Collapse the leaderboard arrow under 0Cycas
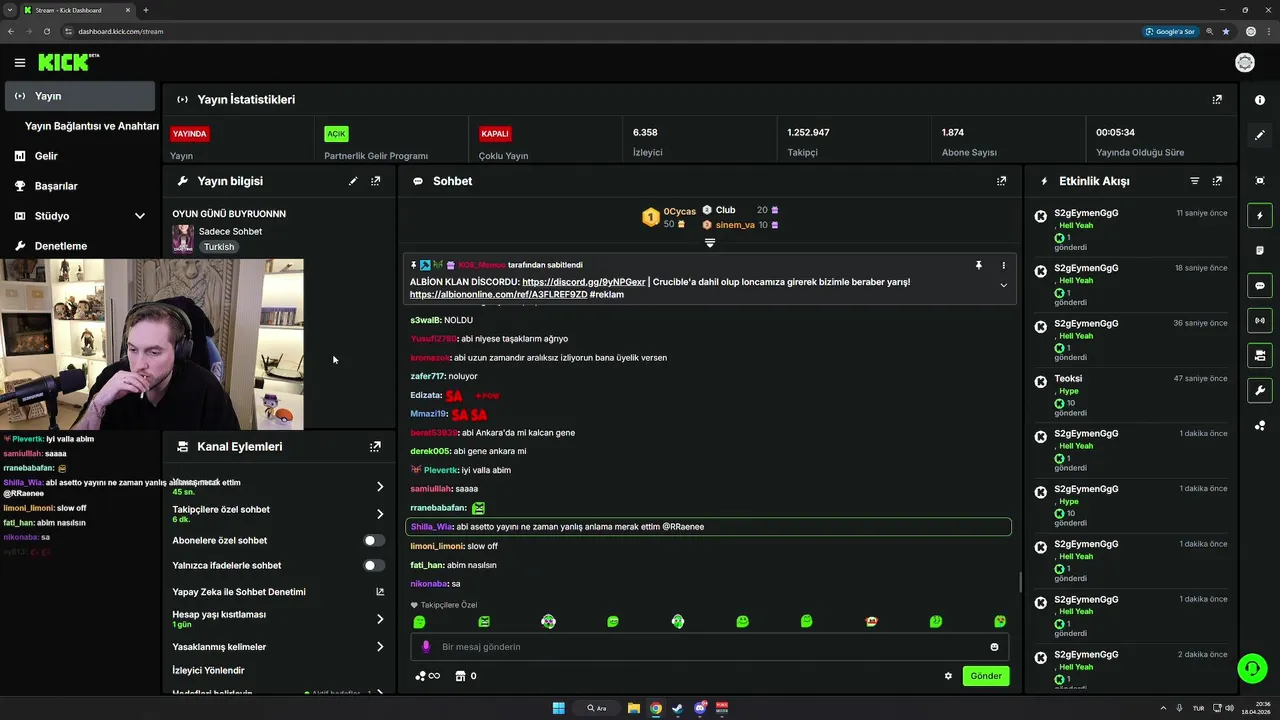1280x720 pixels. [x=710, y=243]
